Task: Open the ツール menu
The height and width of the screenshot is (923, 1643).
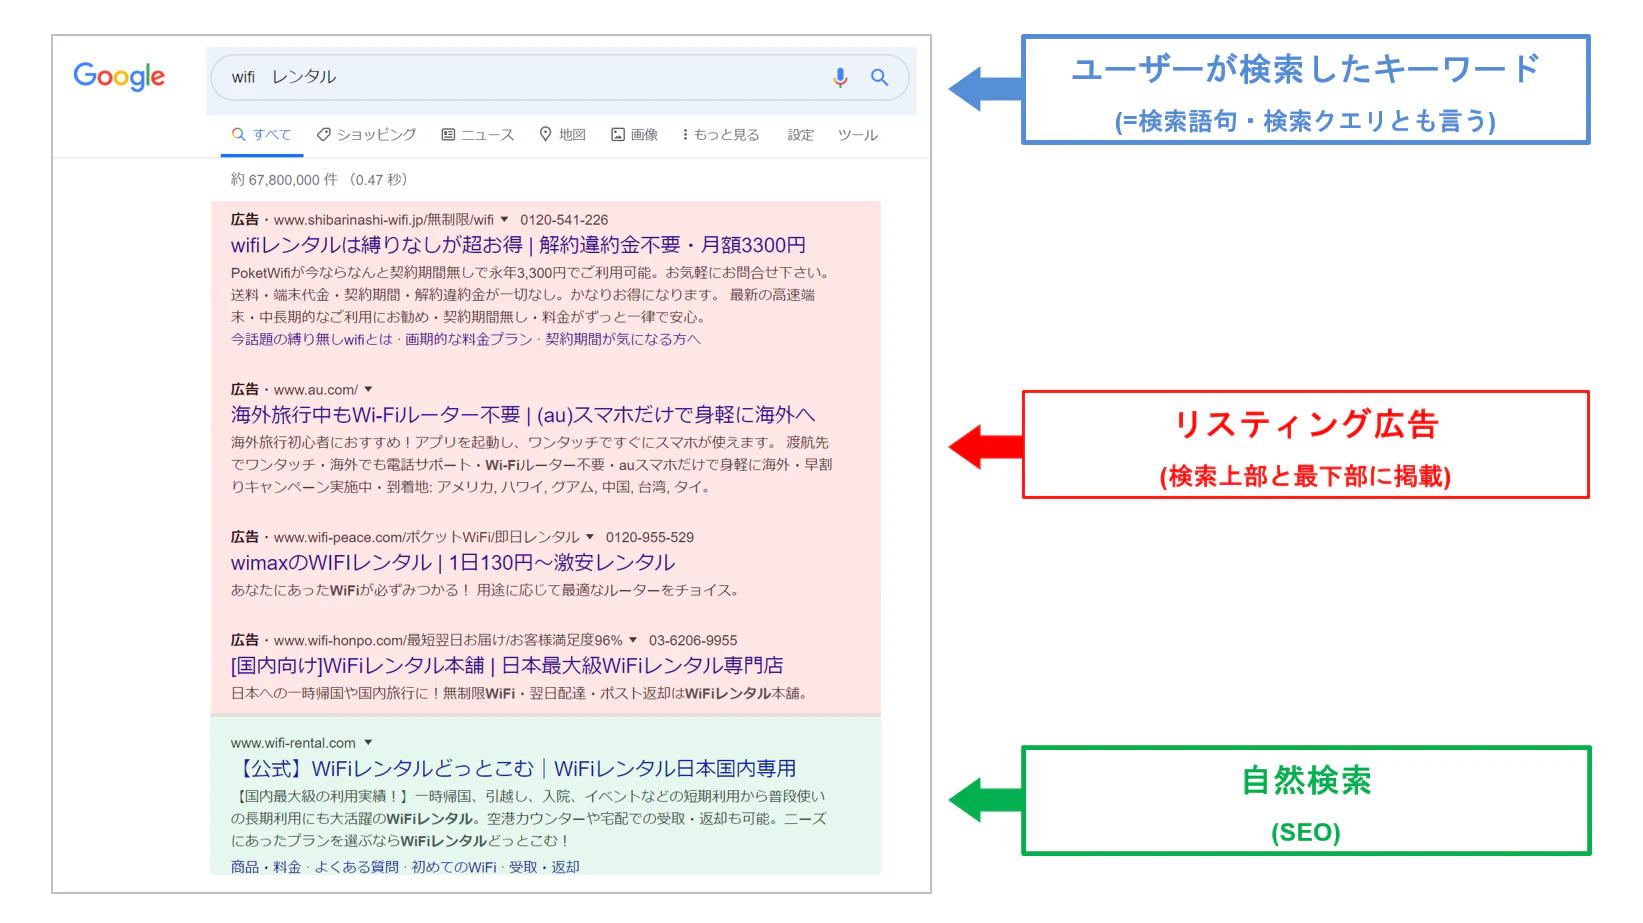Action: click(x=858, y=135)
